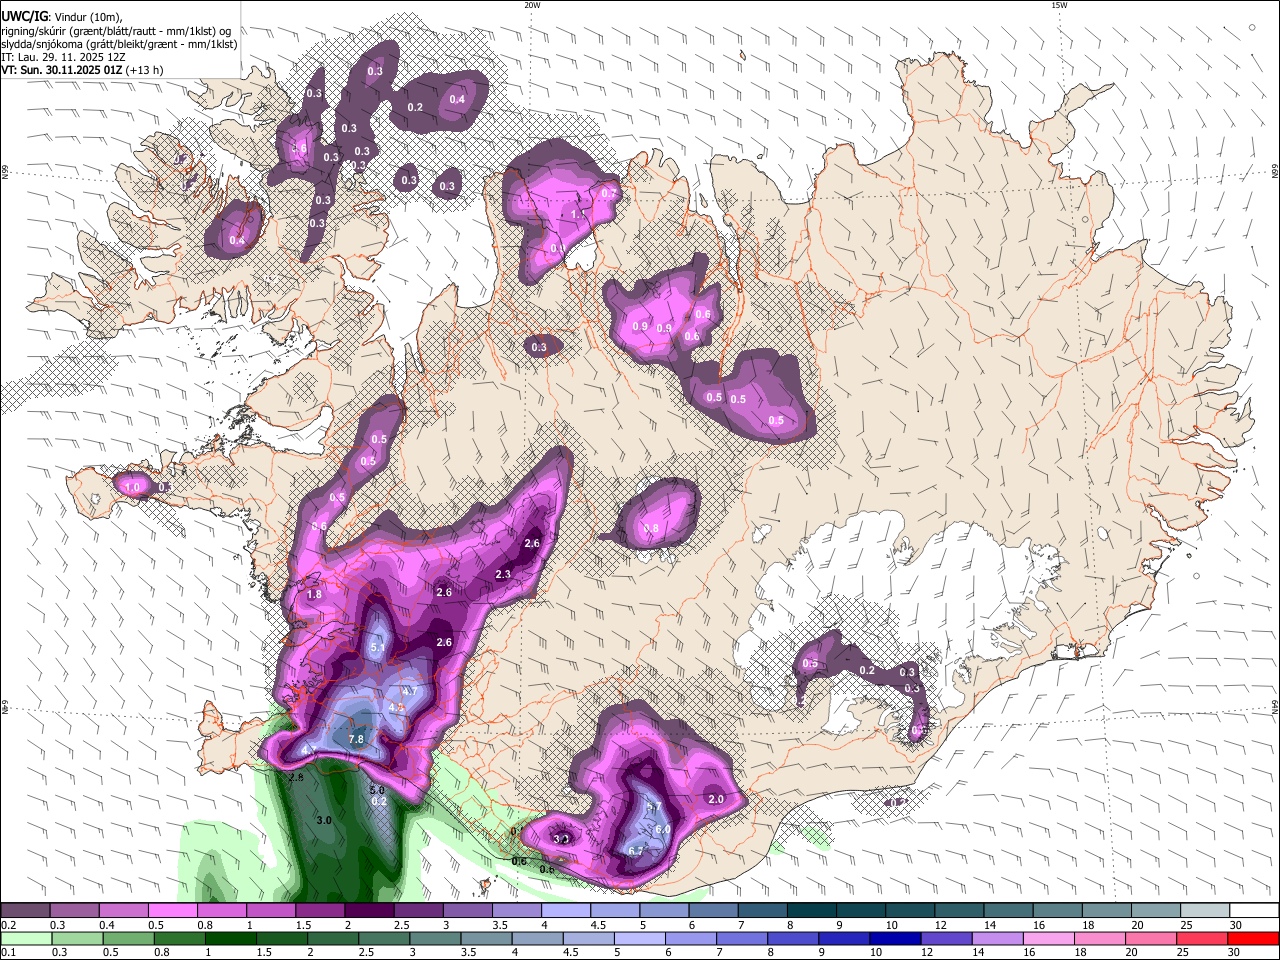Click the 5.1 value in the southwest snow area

[x=378, y=648]
